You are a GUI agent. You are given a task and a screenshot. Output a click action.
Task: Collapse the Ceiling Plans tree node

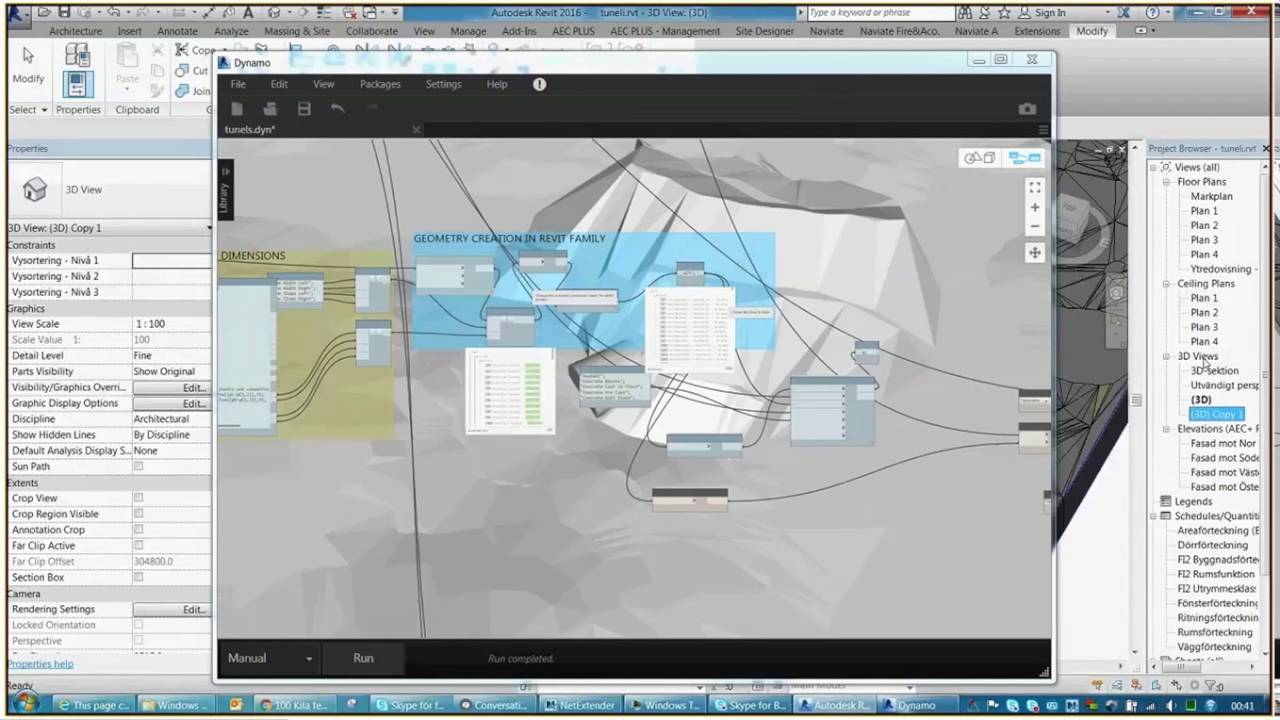1166,284
